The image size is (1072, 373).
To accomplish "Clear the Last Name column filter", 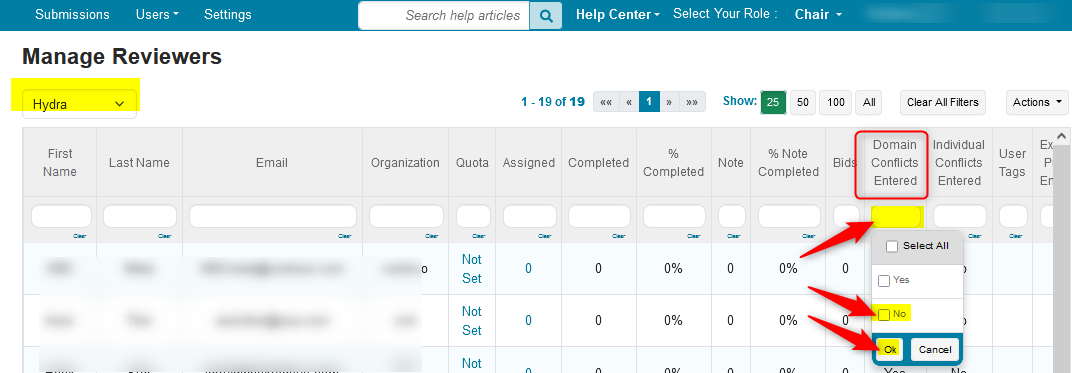I will click(x=165, y=236).
